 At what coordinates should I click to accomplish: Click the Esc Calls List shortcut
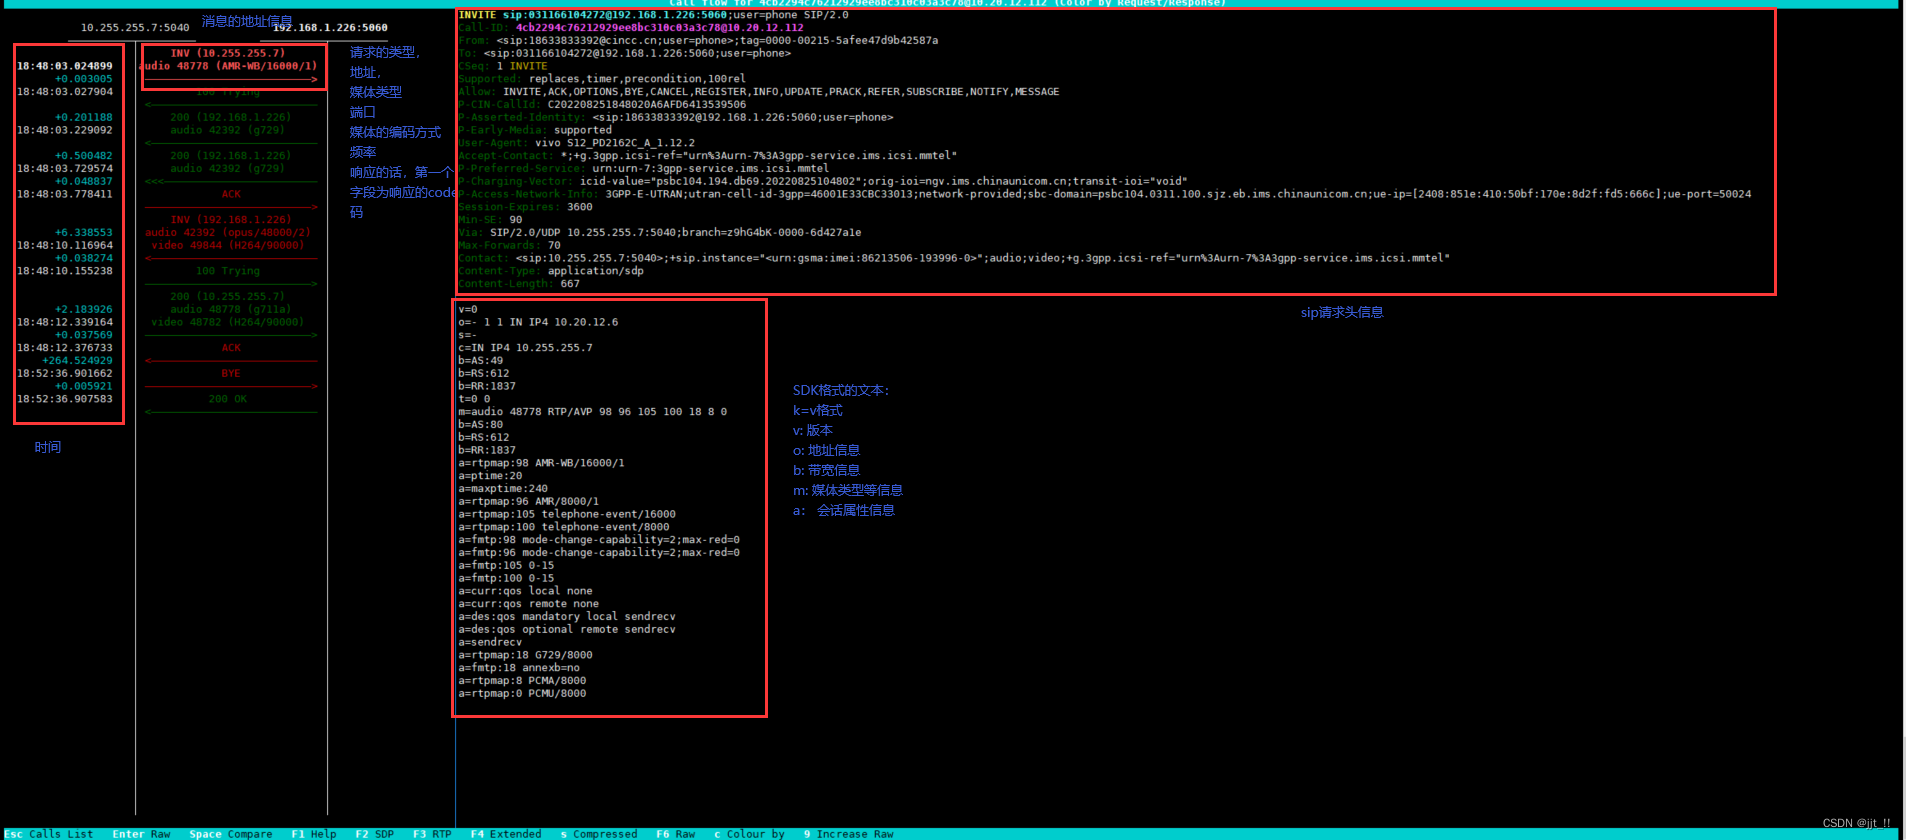pyautogui.click(x=48, y=834)
